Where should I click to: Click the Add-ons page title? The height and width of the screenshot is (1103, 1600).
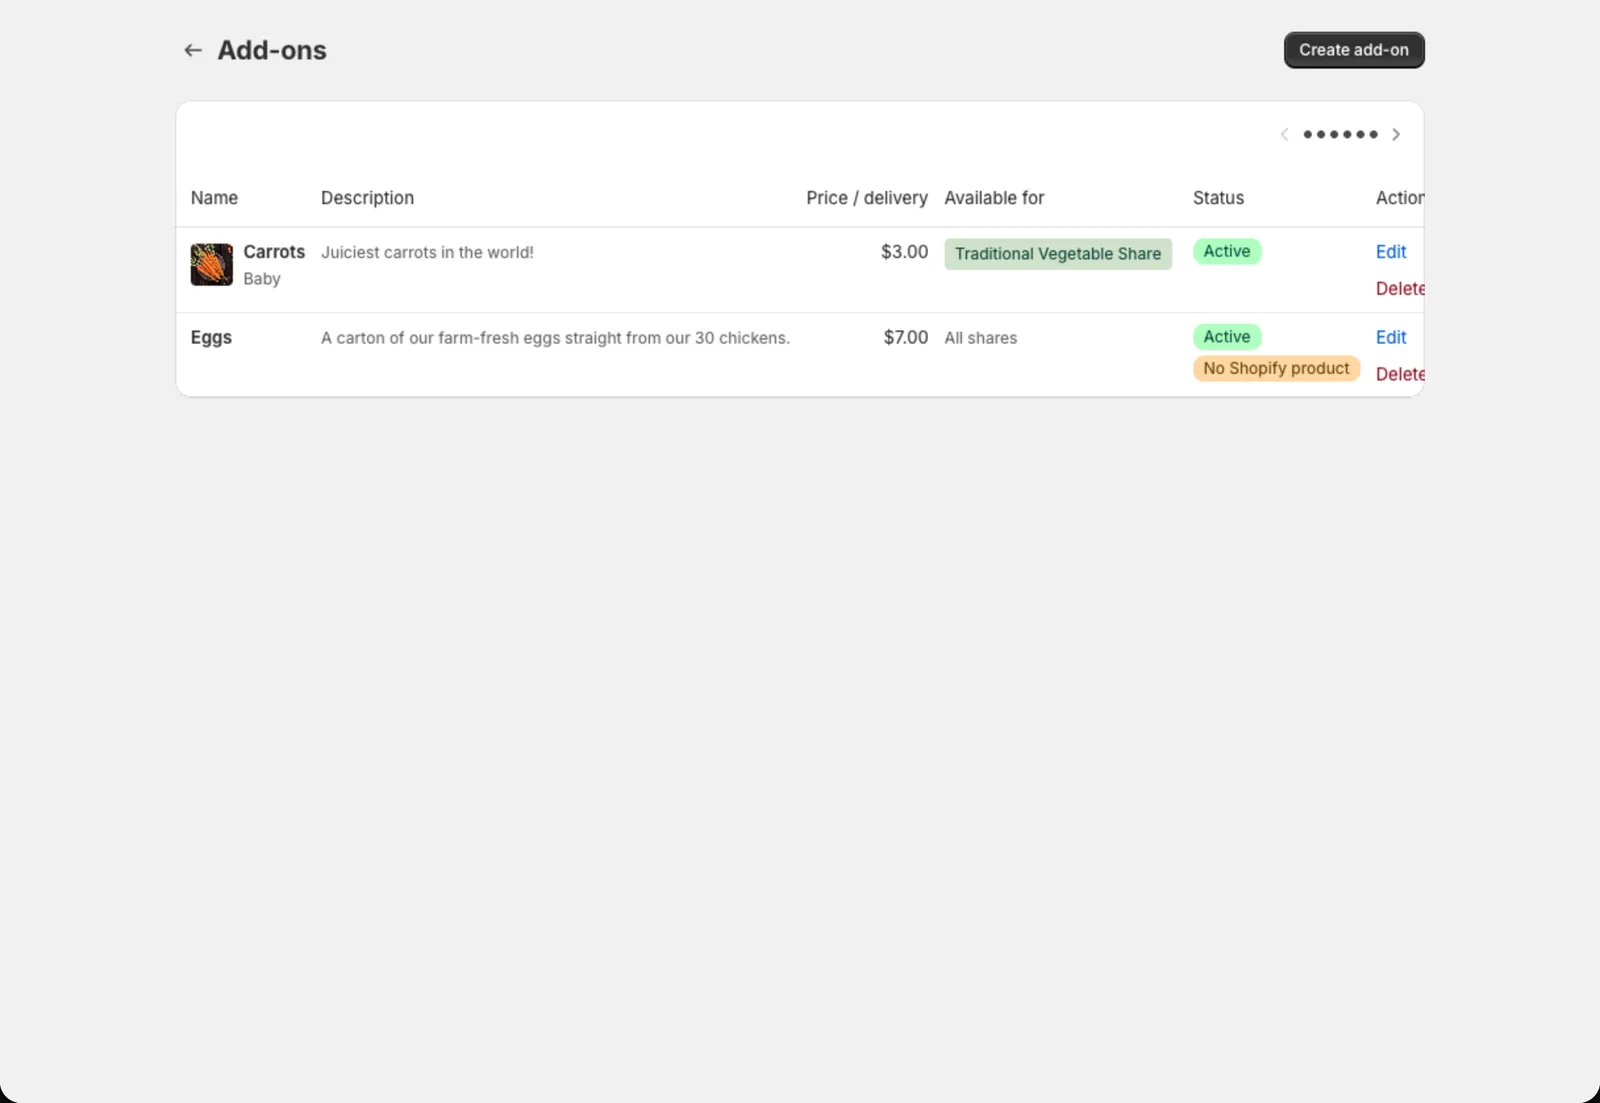272,50
